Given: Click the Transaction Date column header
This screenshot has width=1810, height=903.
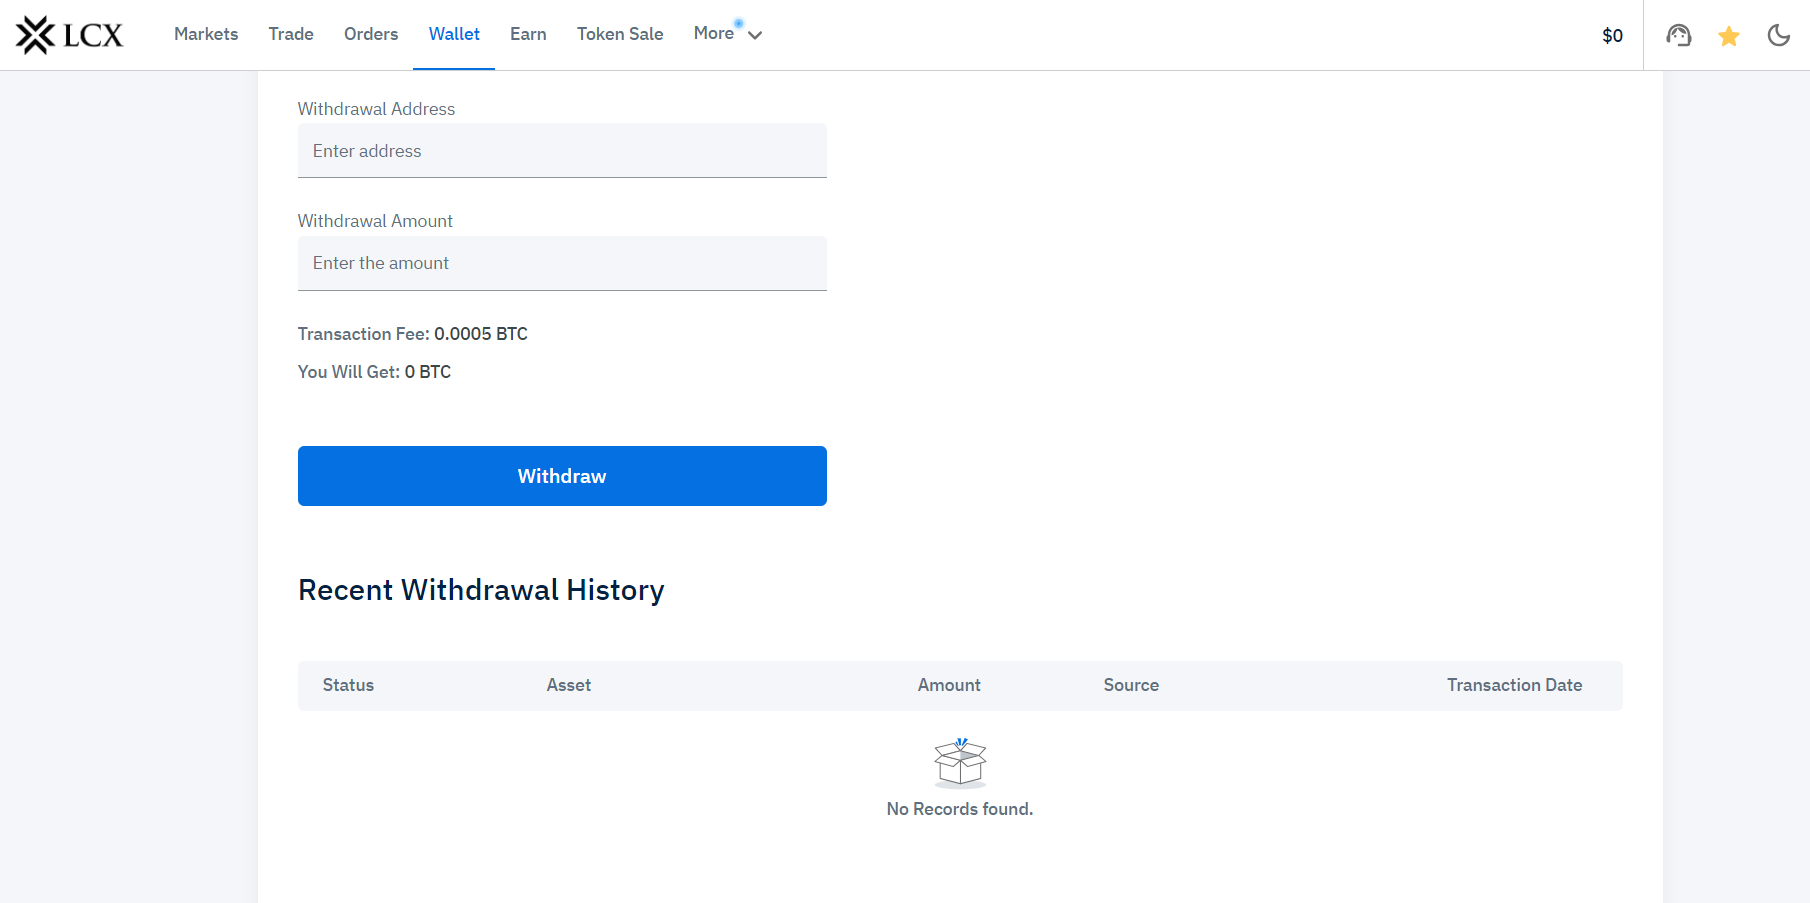Looking at the screenshot, I should click(x=1514, y=685).
